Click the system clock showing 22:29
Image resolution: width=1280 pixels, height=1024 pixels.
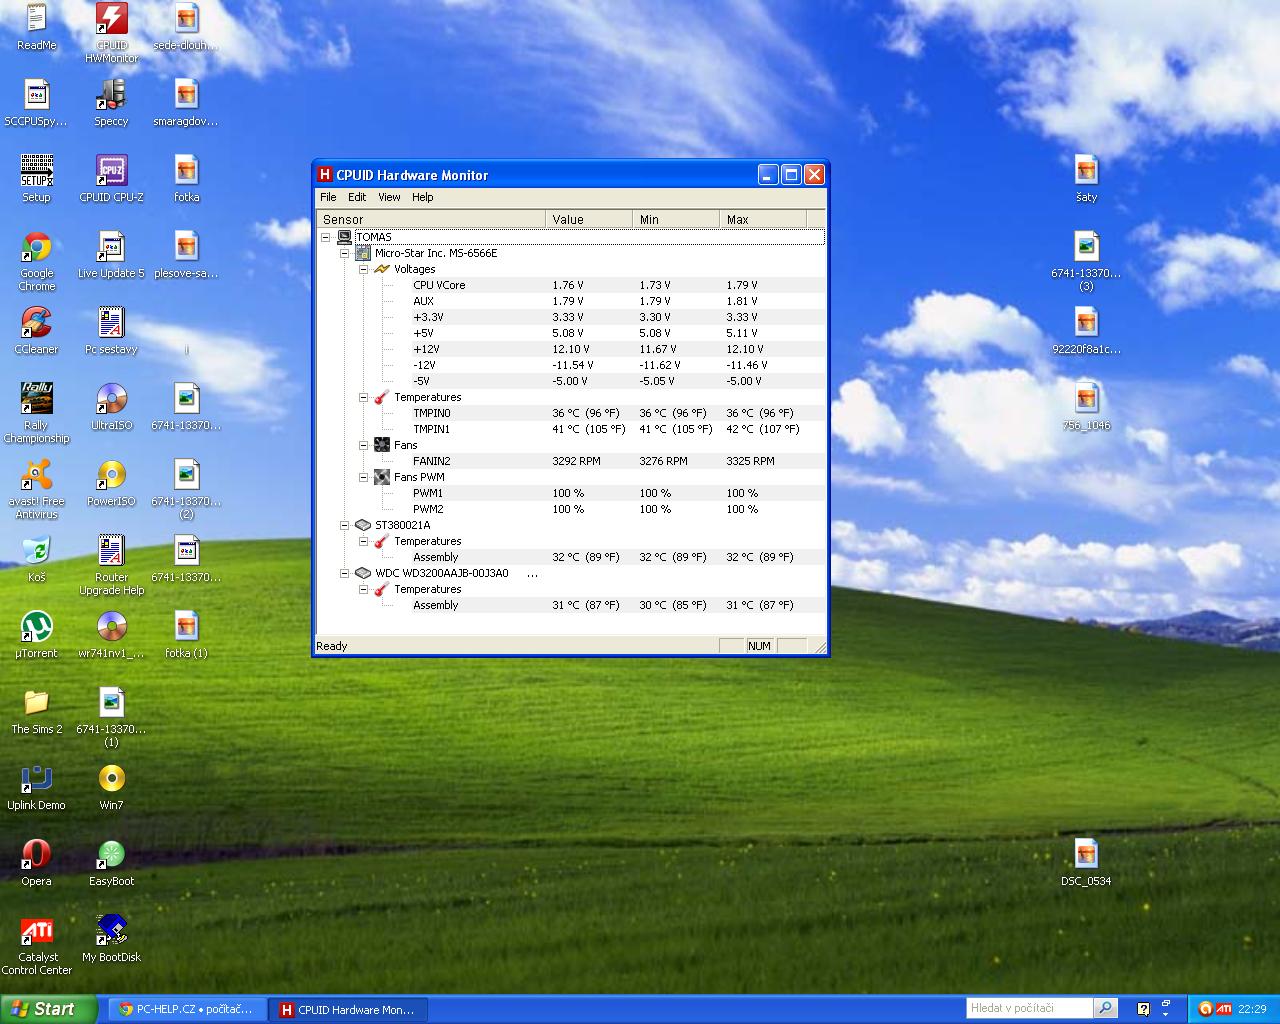point(1252,1009)
